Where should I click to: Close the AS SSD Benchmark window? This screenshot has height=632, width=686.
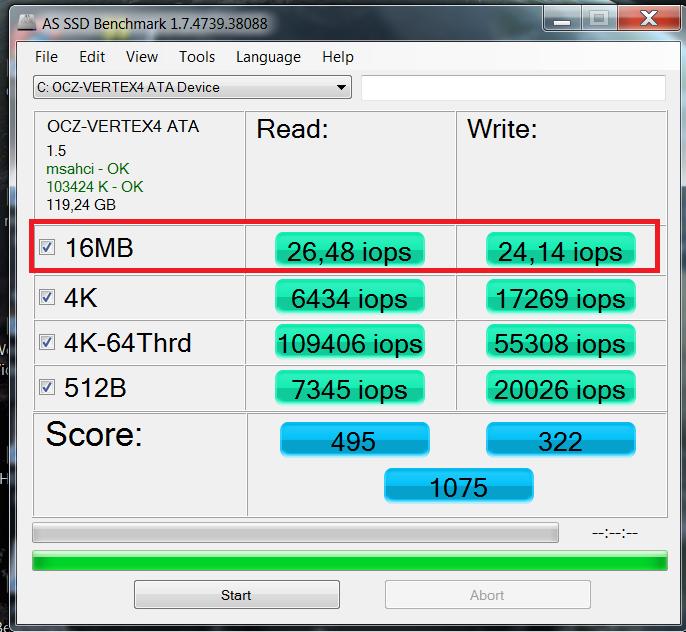coord(648,19)
